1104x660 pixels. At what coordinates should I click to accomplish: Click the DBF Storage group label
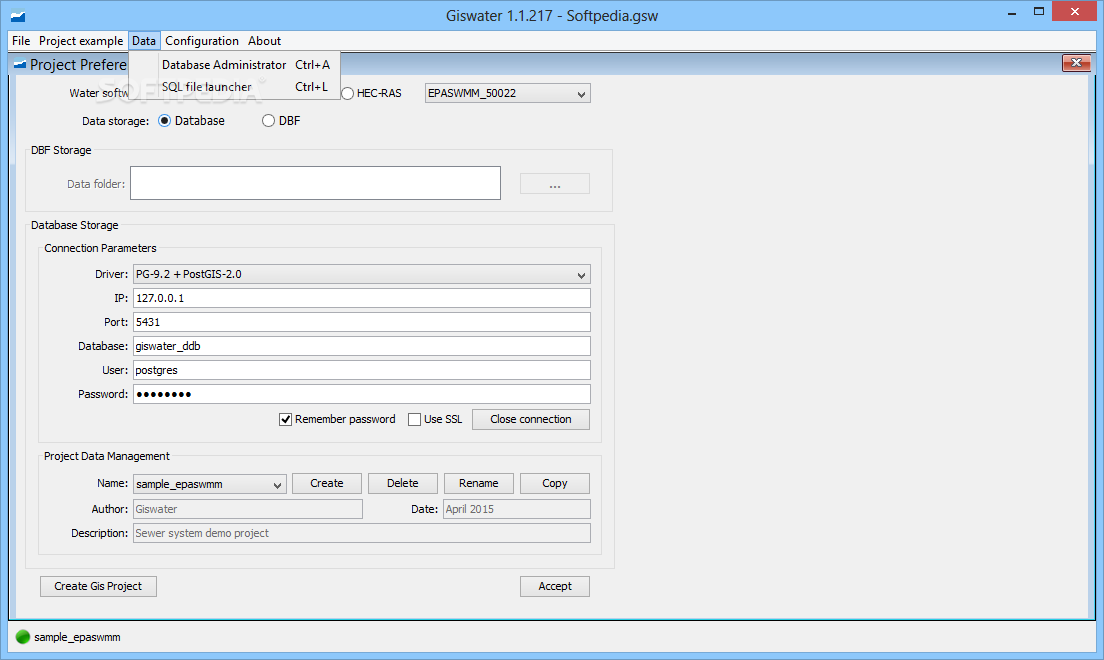61,150
